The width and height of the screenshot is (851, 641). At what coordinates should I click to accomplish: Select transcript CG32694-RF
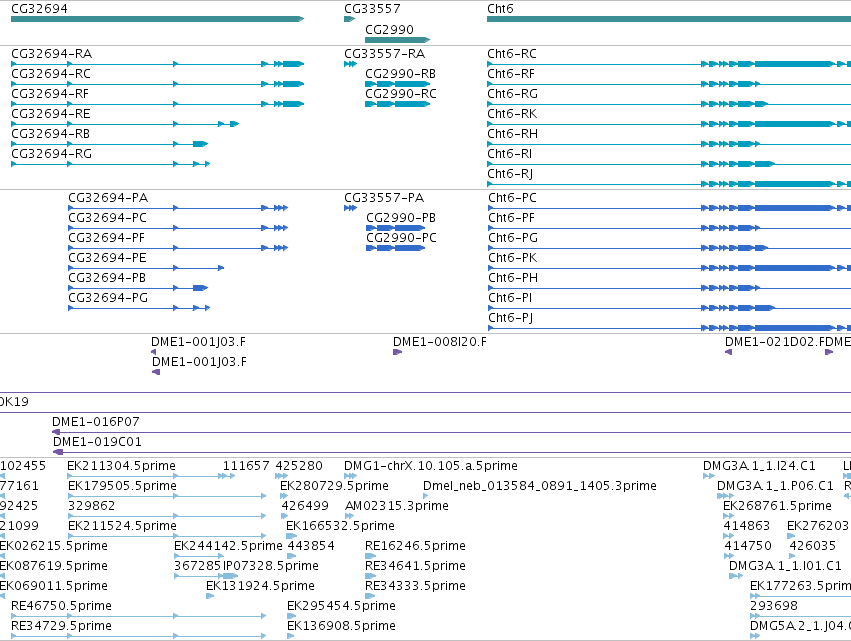pos(157,104)
